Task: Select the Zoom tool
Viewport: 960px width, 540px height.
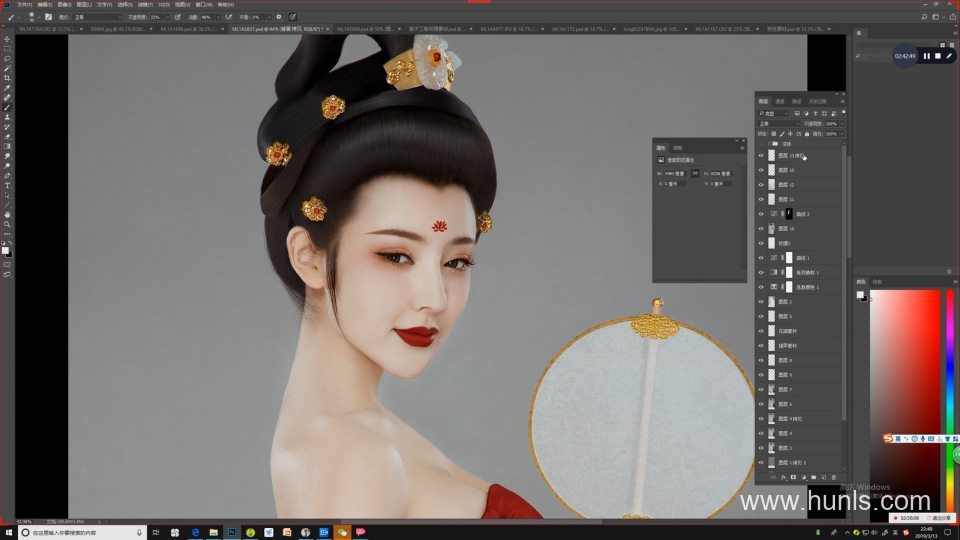Action: [7, 225]
